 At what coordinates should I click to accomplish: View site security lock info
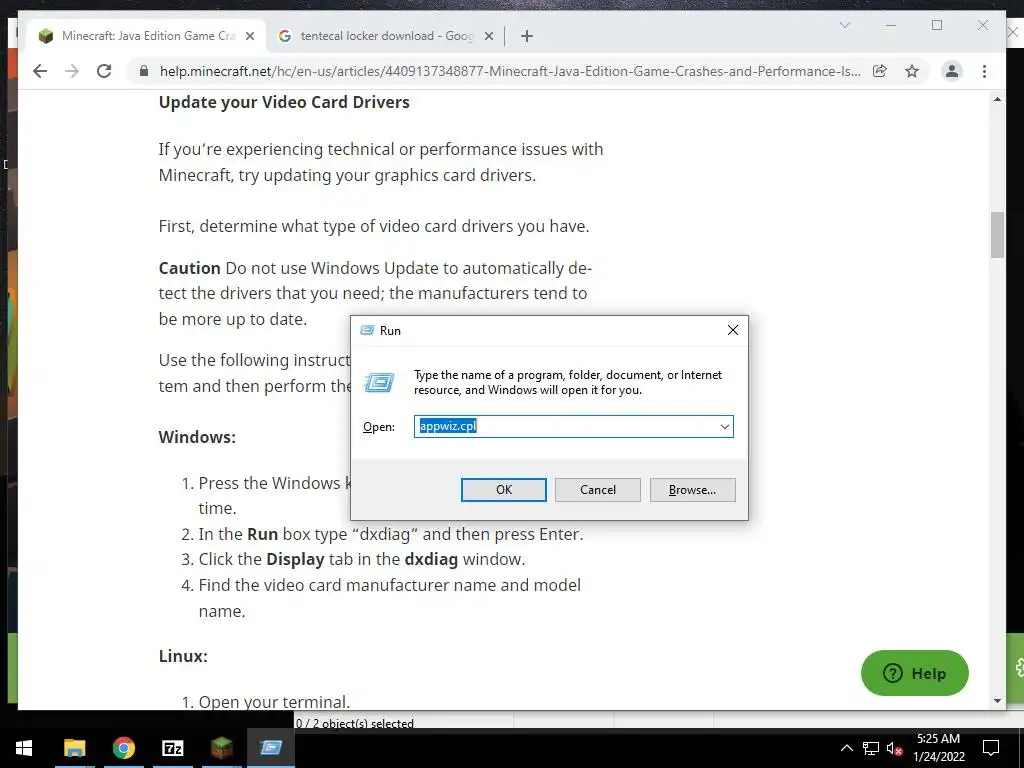pyautogui.click(x=144, y=71)
